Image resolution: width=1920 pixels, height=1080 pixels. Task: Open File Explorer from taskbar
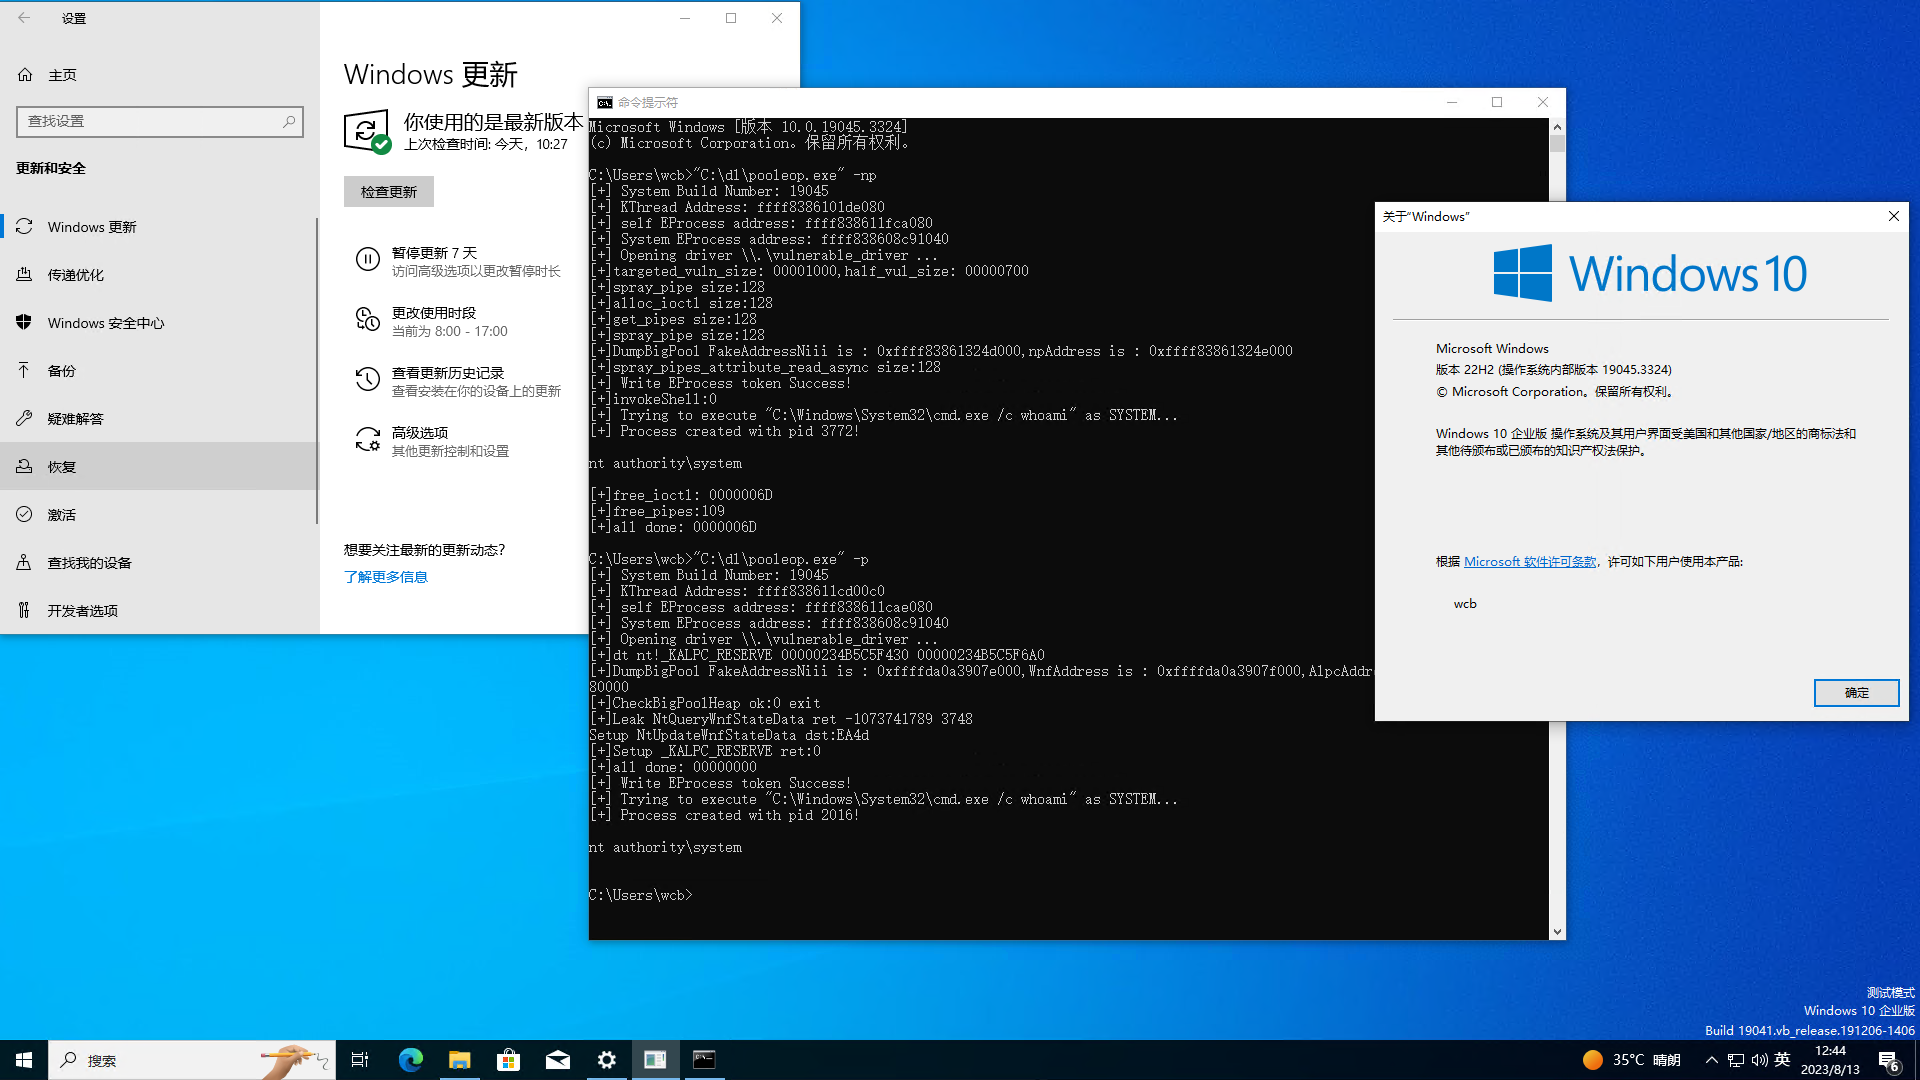(x=459, y=1060)
